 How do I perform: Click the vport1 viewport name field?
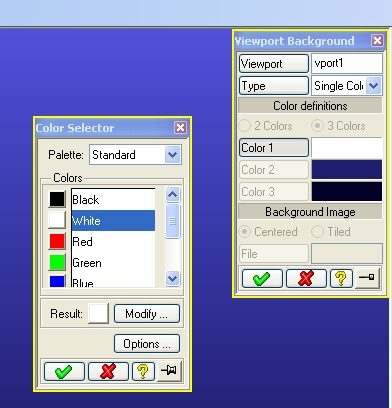347,63
